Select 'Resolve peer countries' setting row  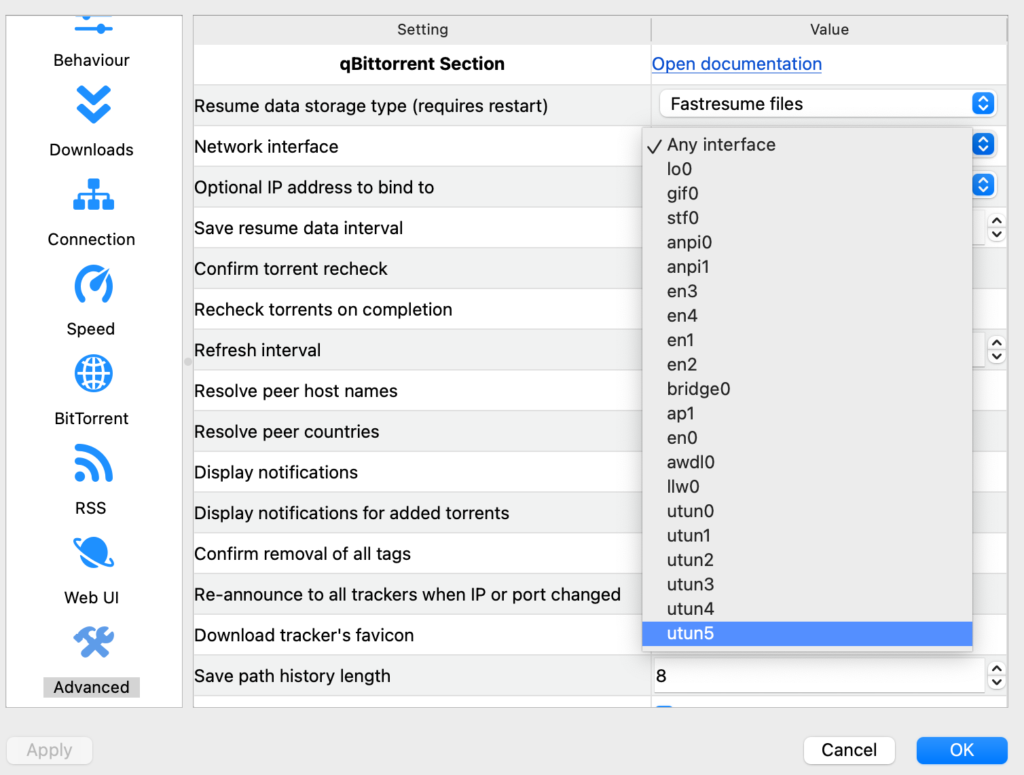coord(418,432)
